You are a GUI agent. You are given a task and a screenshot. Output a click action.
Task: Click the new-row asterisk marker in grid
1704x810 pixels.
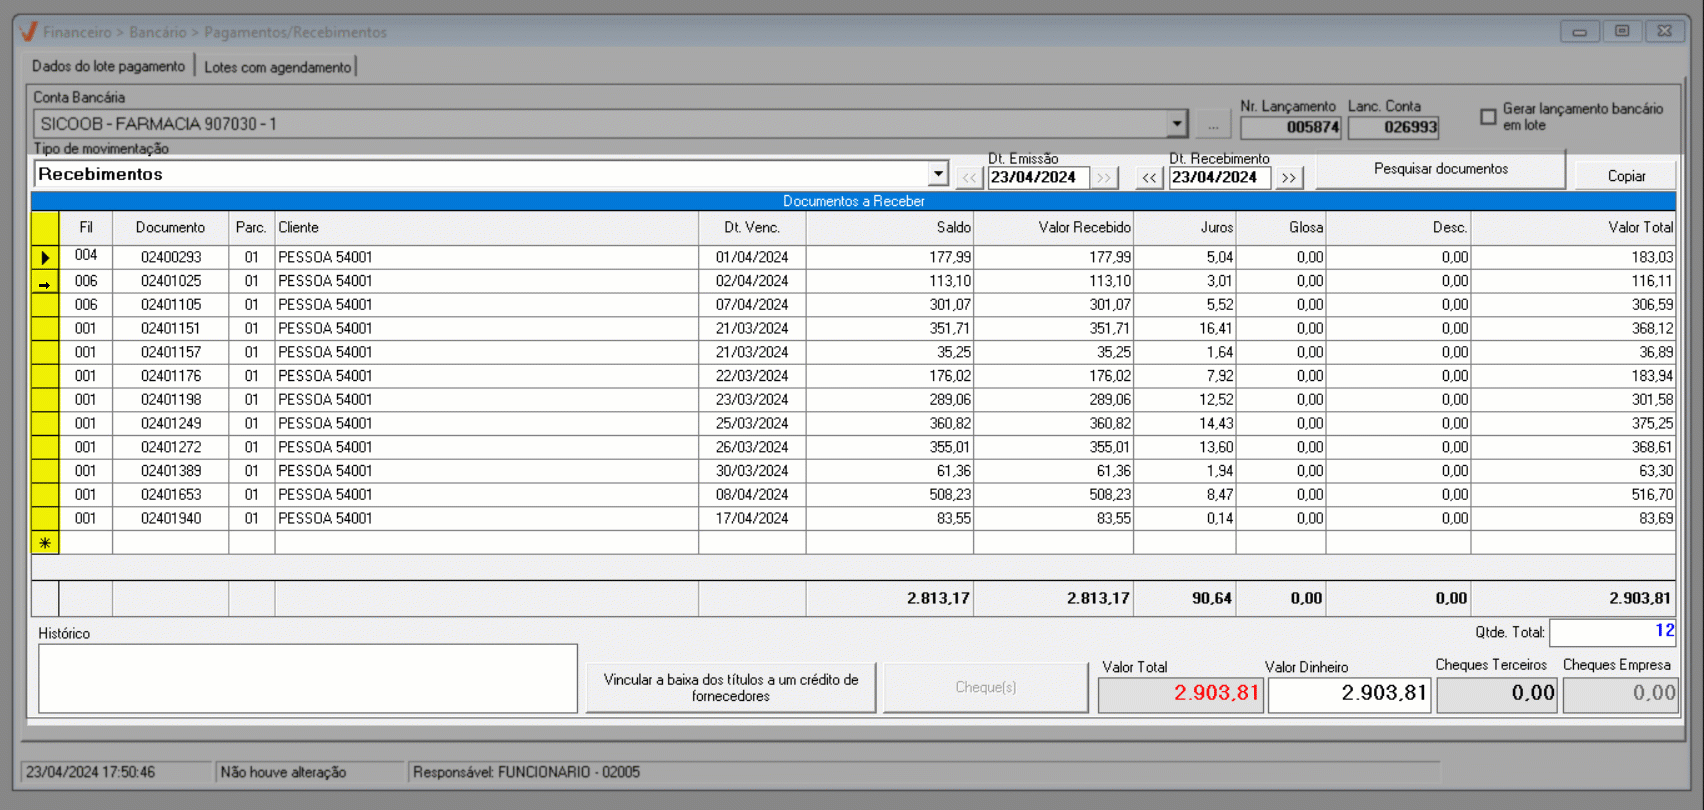(45, 543)
